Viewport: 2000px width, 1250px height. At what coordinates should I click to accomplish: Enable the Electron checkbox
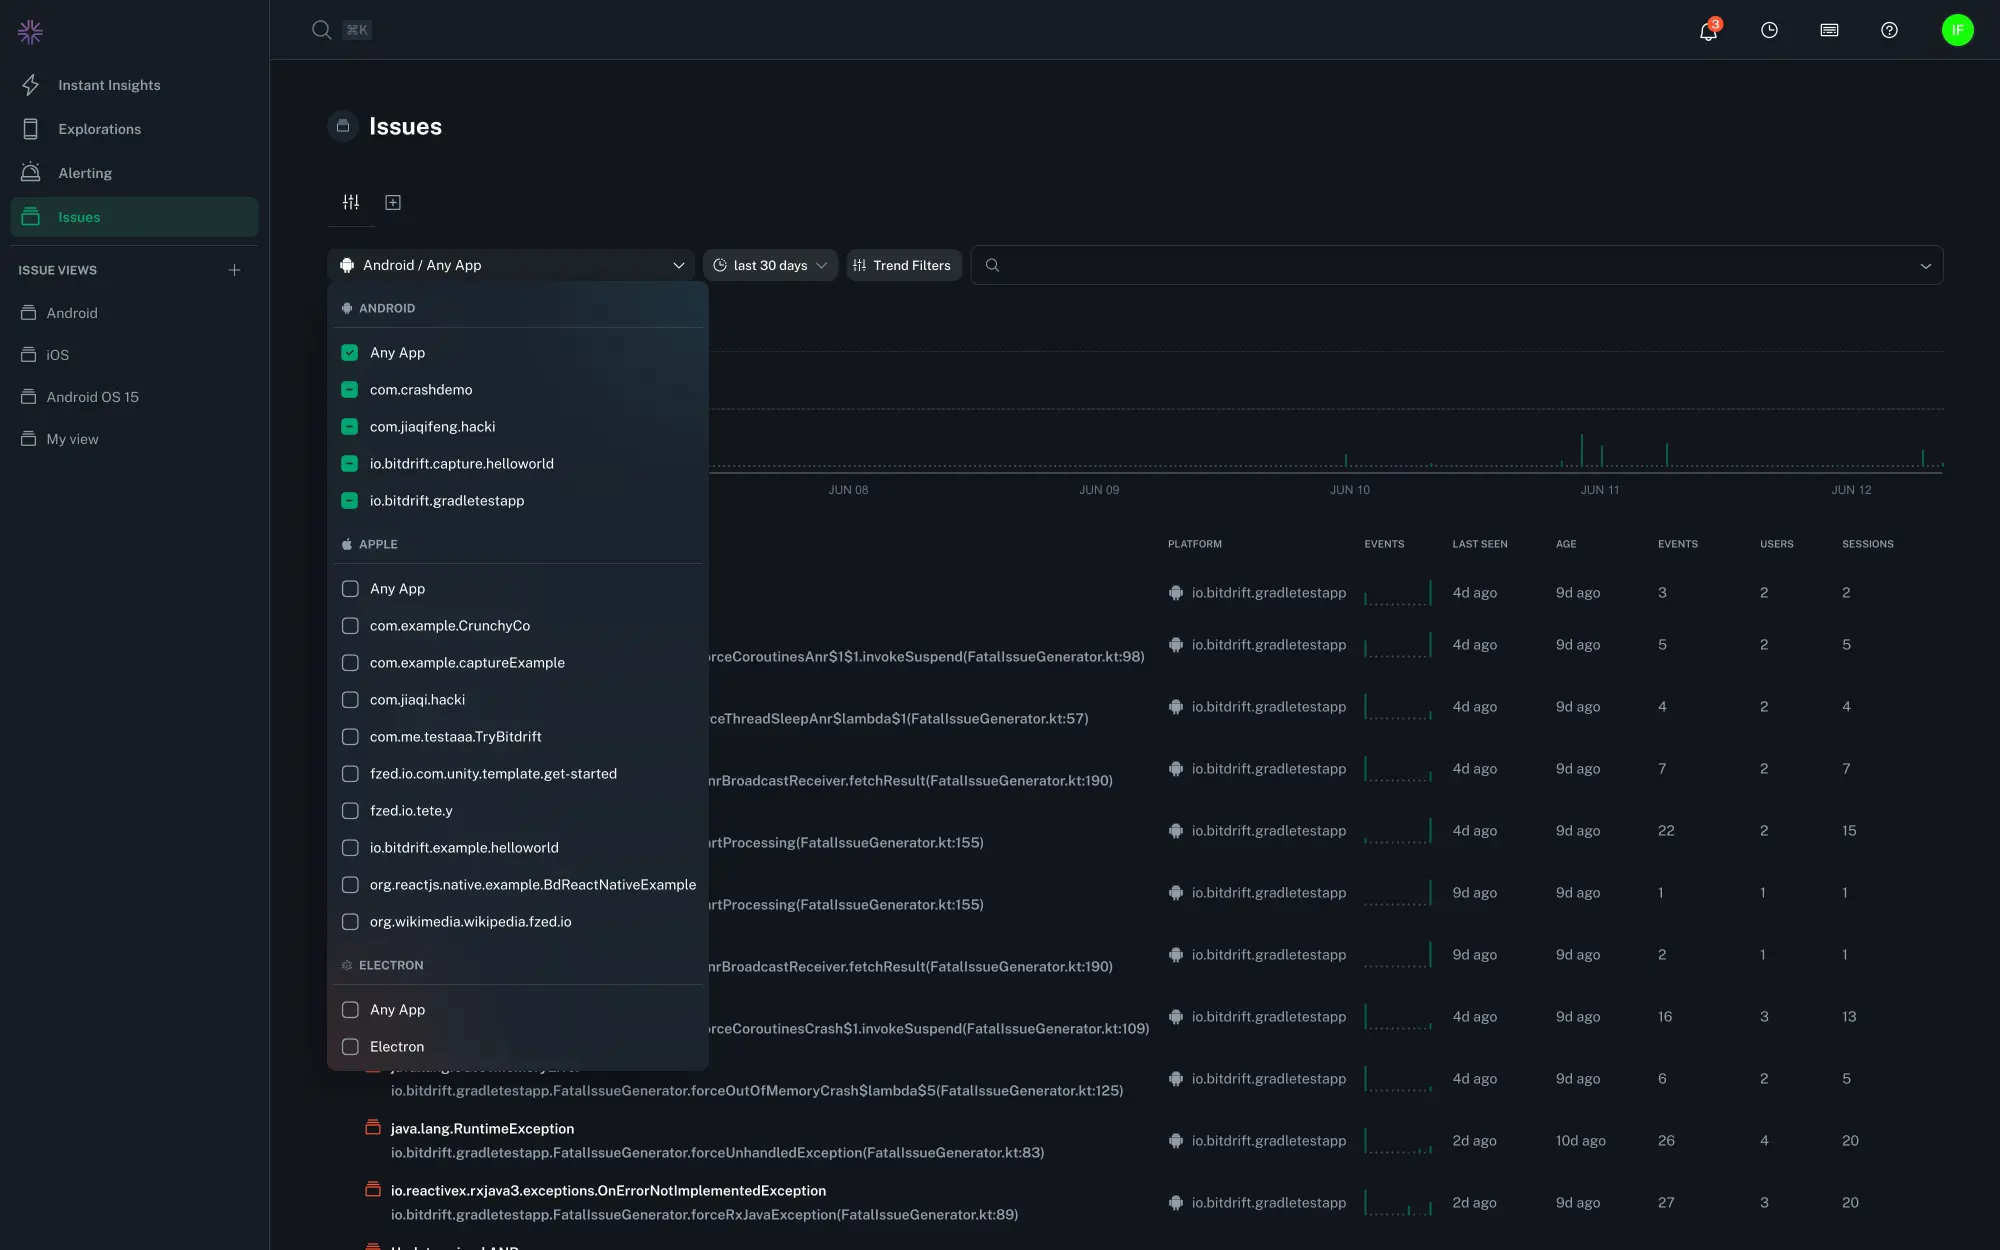click(350, 1046)
